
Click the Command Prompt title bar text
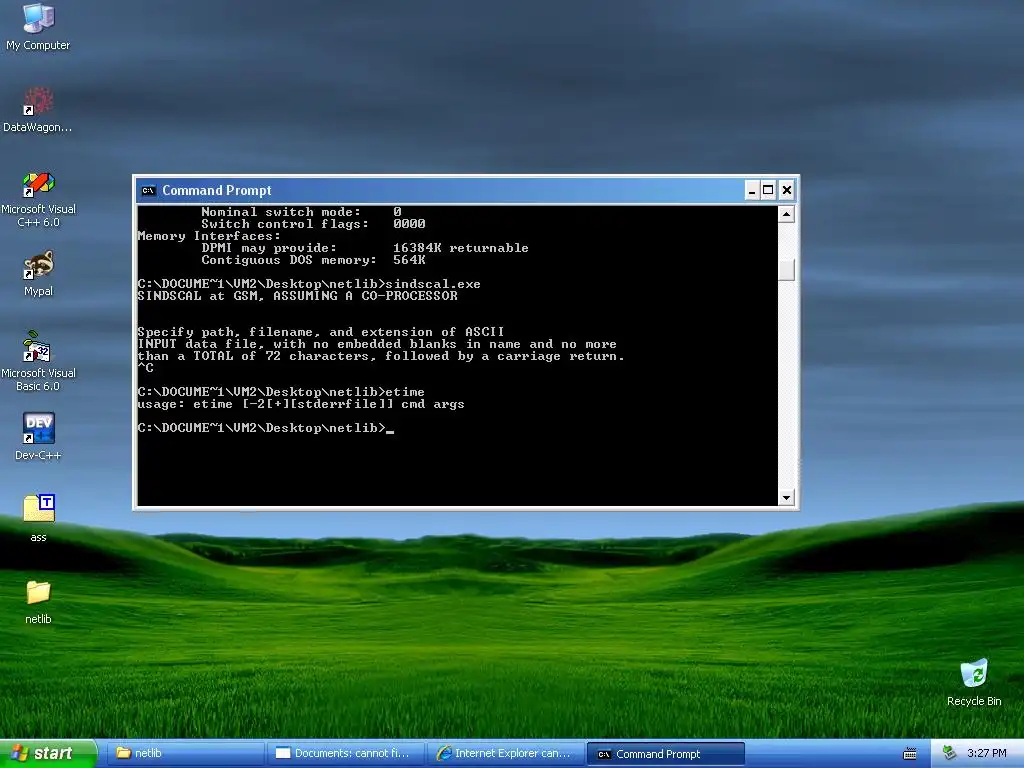tap(217, 191)
